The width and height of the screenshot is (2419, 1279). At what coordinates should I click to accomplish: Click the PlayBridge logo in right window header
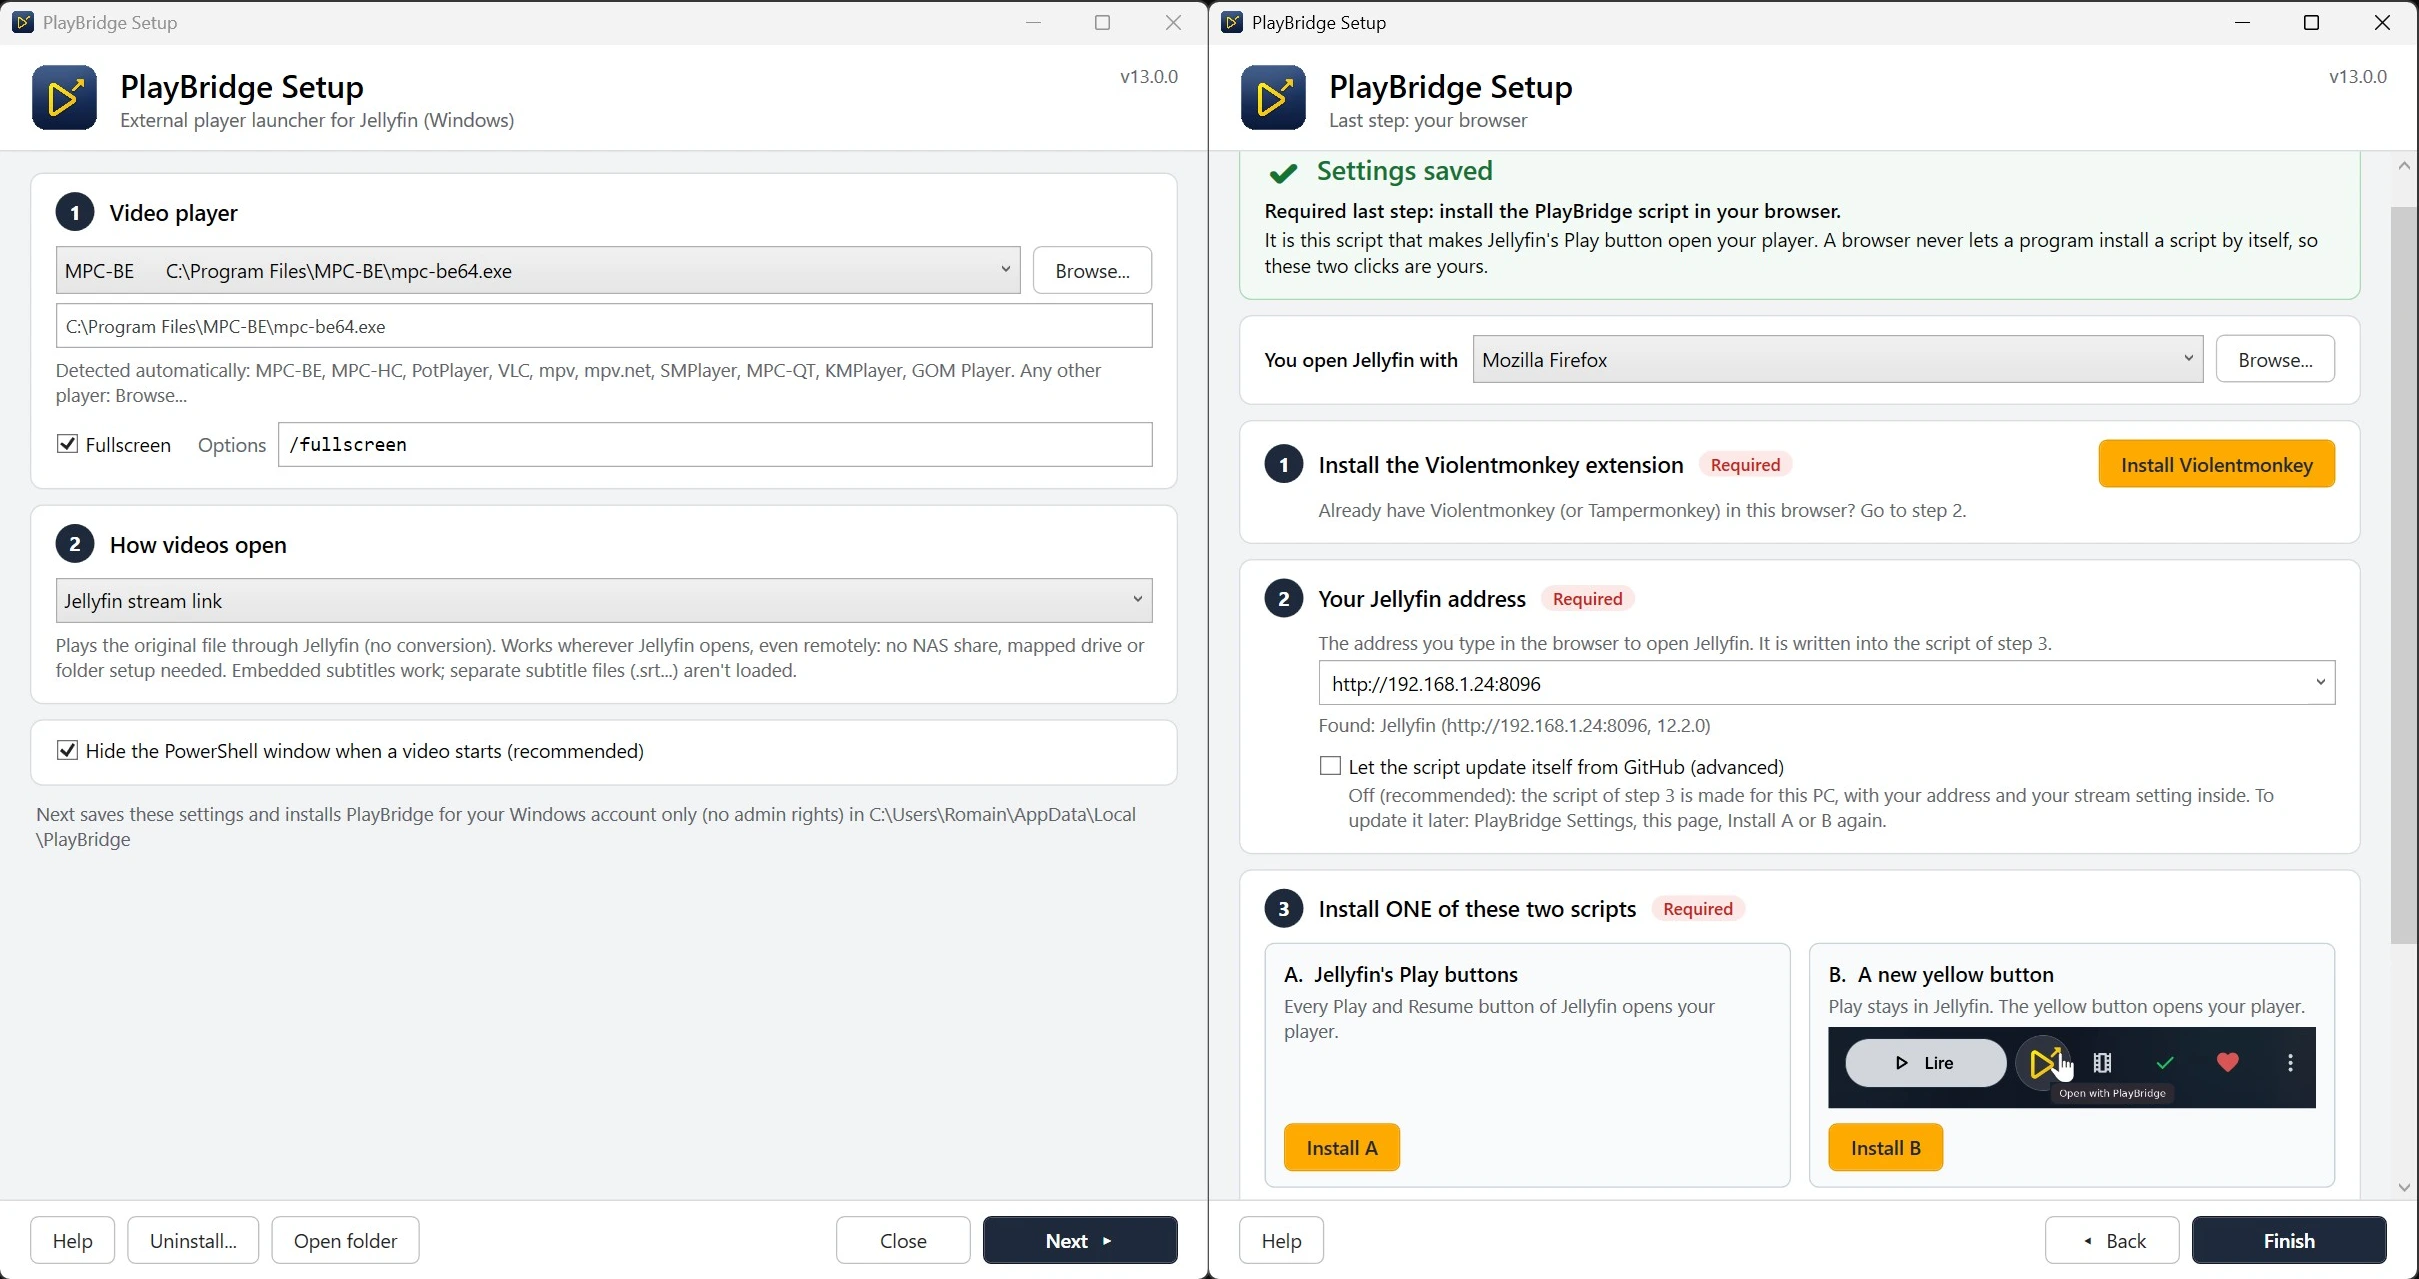[1273, 98]
